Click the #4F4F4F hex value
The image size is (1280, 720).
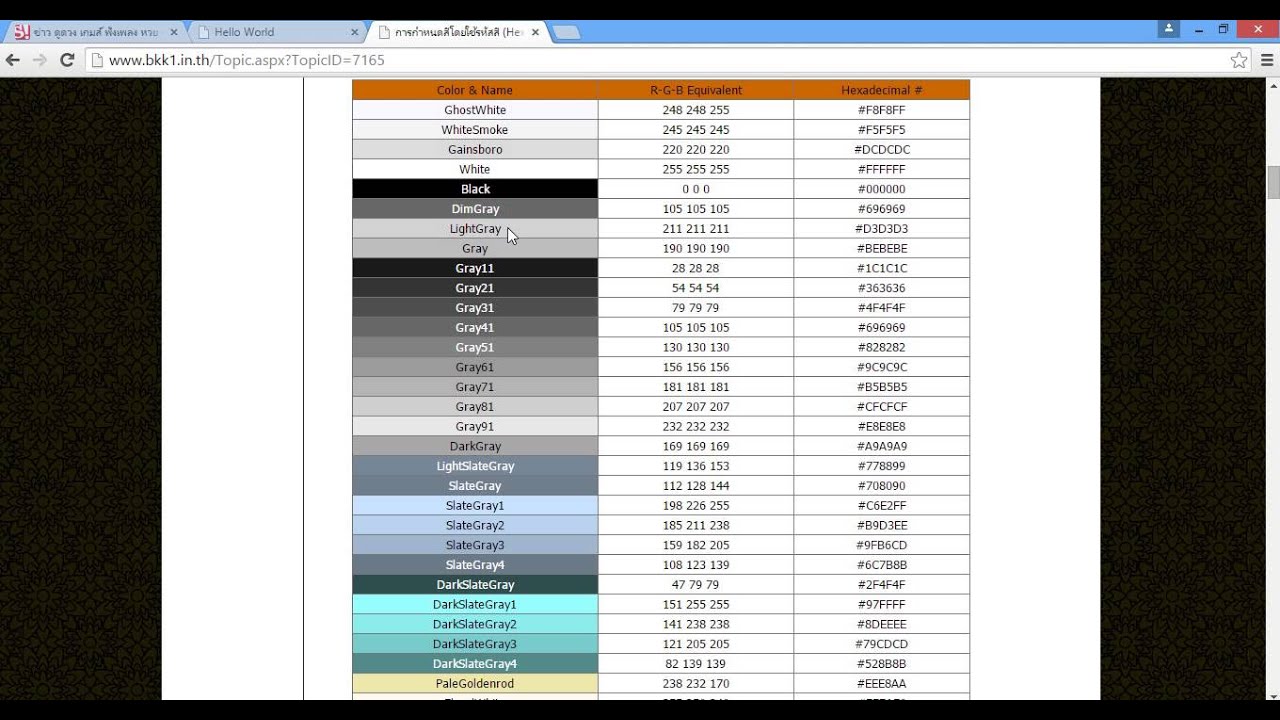881,308
